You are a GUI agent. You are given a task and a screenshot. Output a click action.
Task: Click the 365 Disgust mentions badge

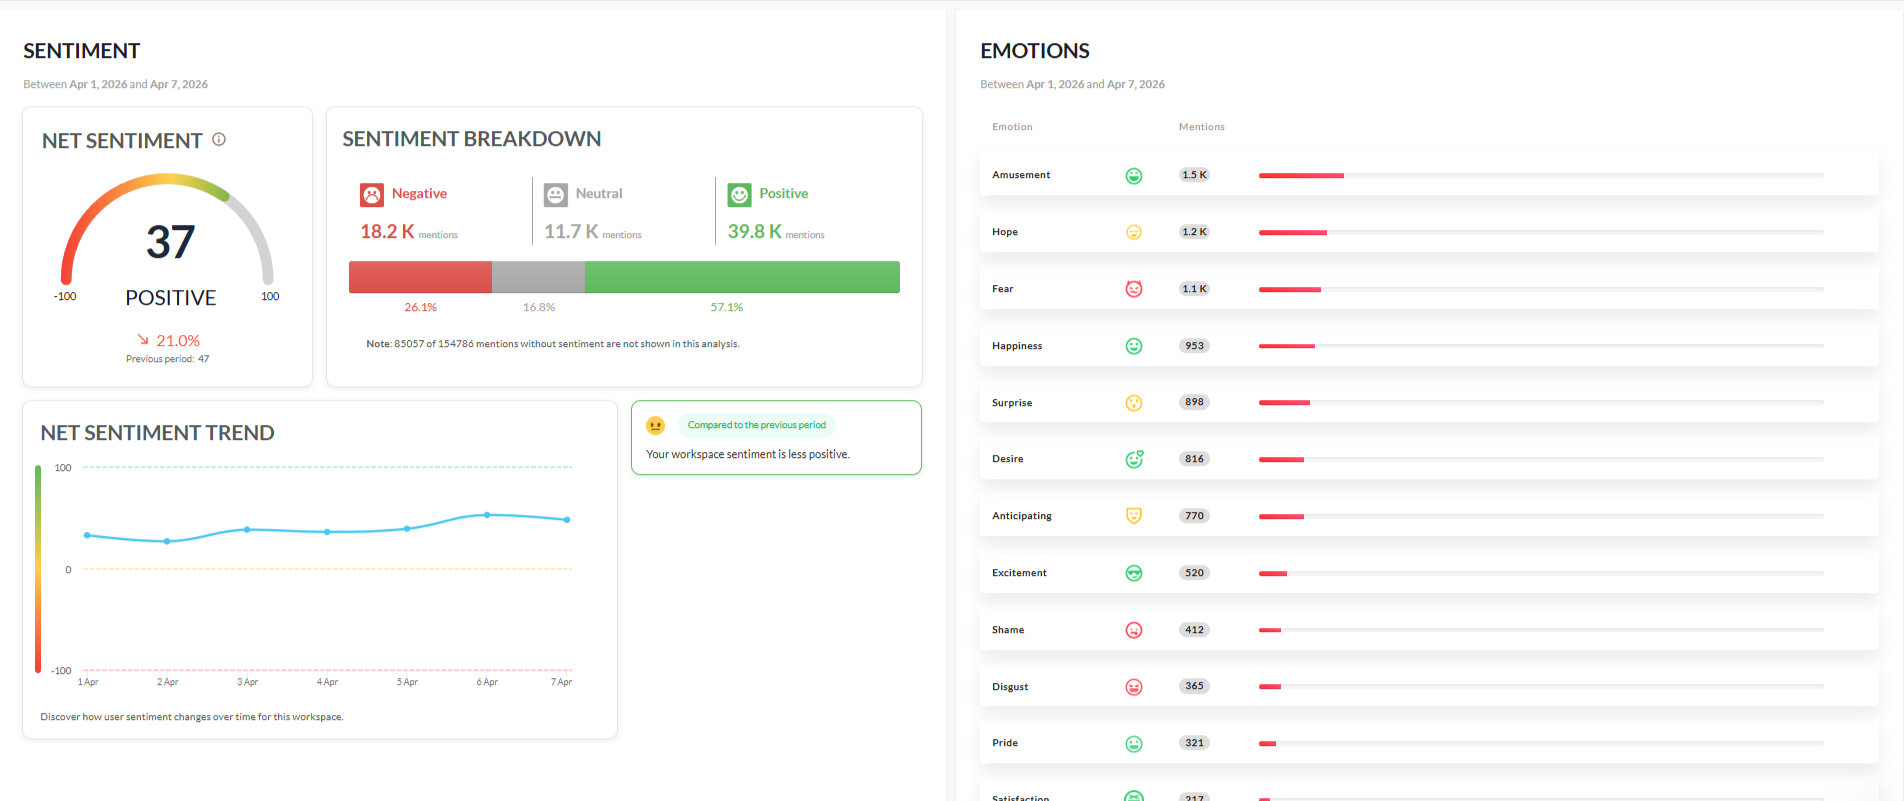1194,686
